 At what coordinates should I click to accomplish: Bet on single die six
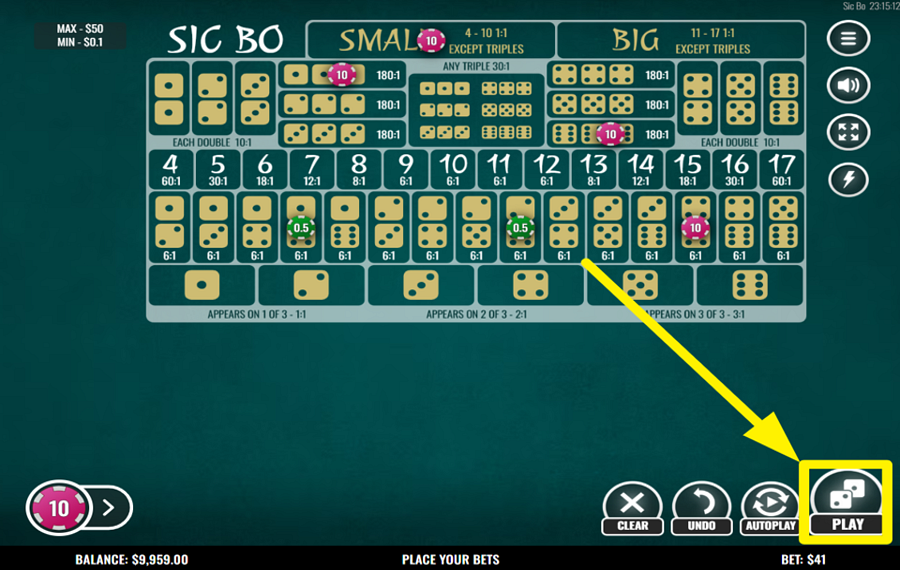(x=750, y=285)
